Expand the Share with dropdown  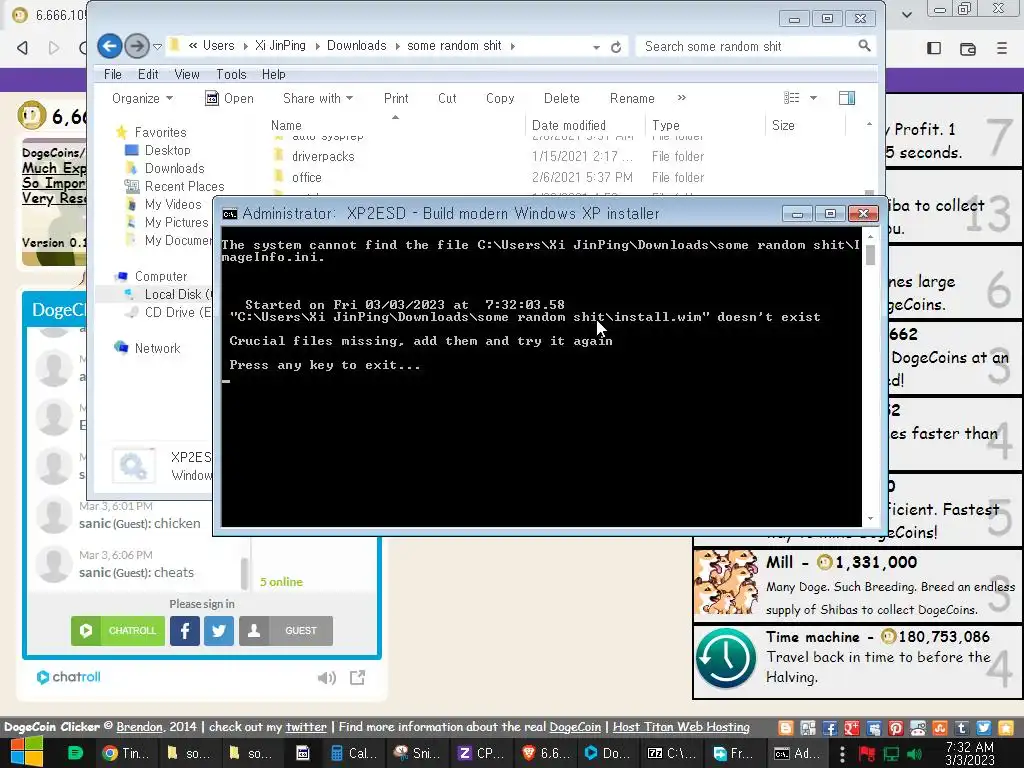point(318,99)
